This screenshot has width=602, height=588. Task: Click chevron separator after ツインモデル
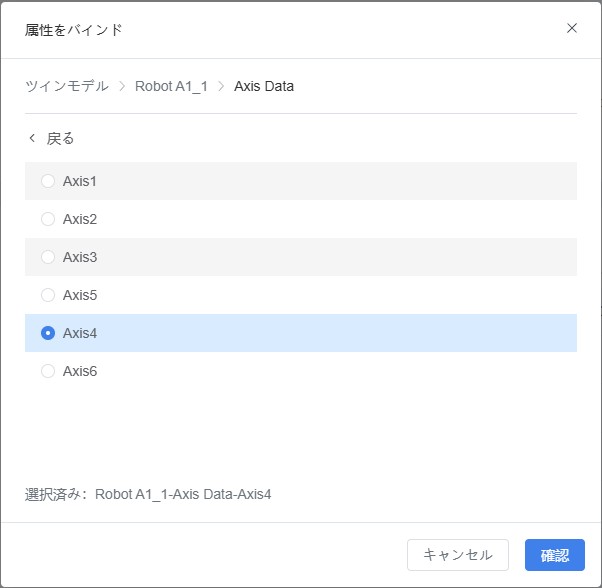tap(122, 86)
